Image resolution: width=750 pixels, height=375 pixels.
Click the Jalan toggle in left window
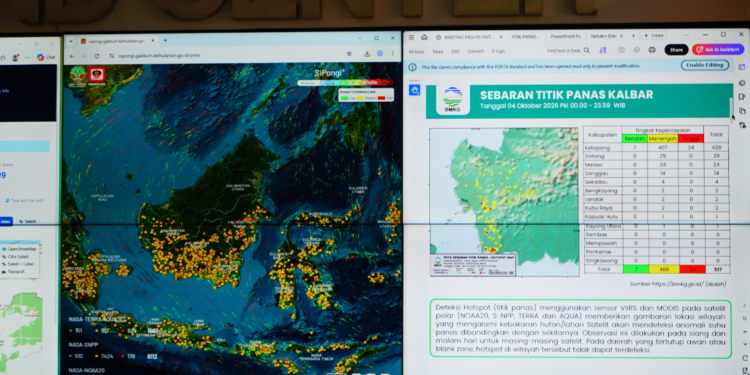(x=6, y=221)
